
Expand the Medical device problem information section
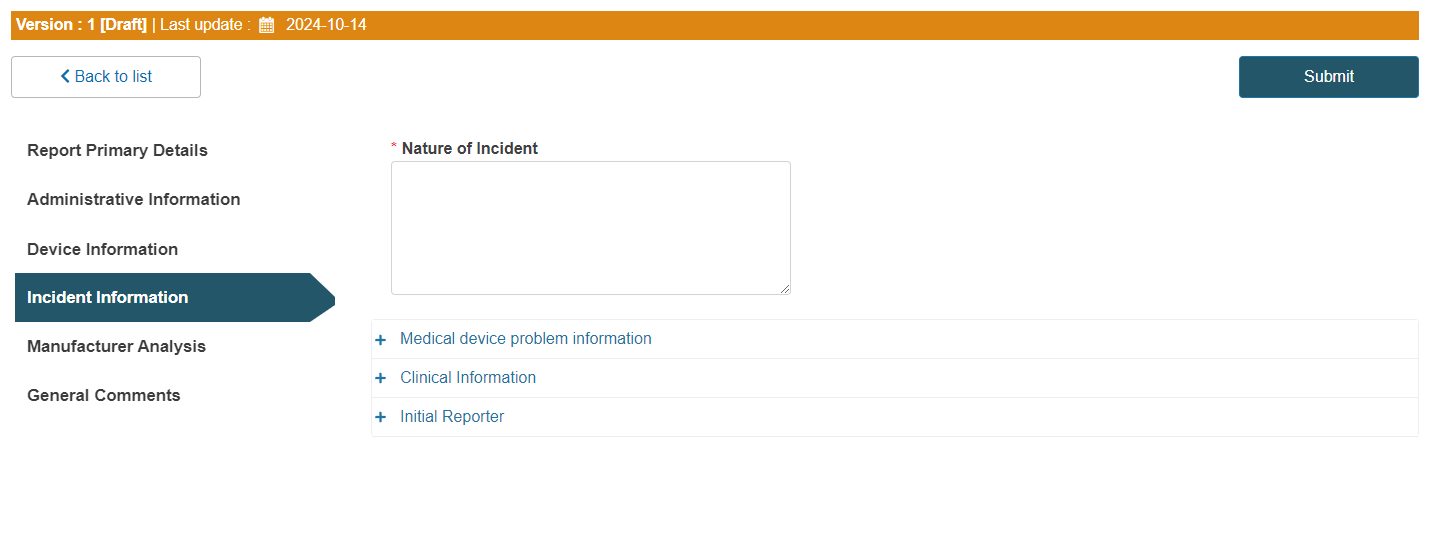point(525,339)
